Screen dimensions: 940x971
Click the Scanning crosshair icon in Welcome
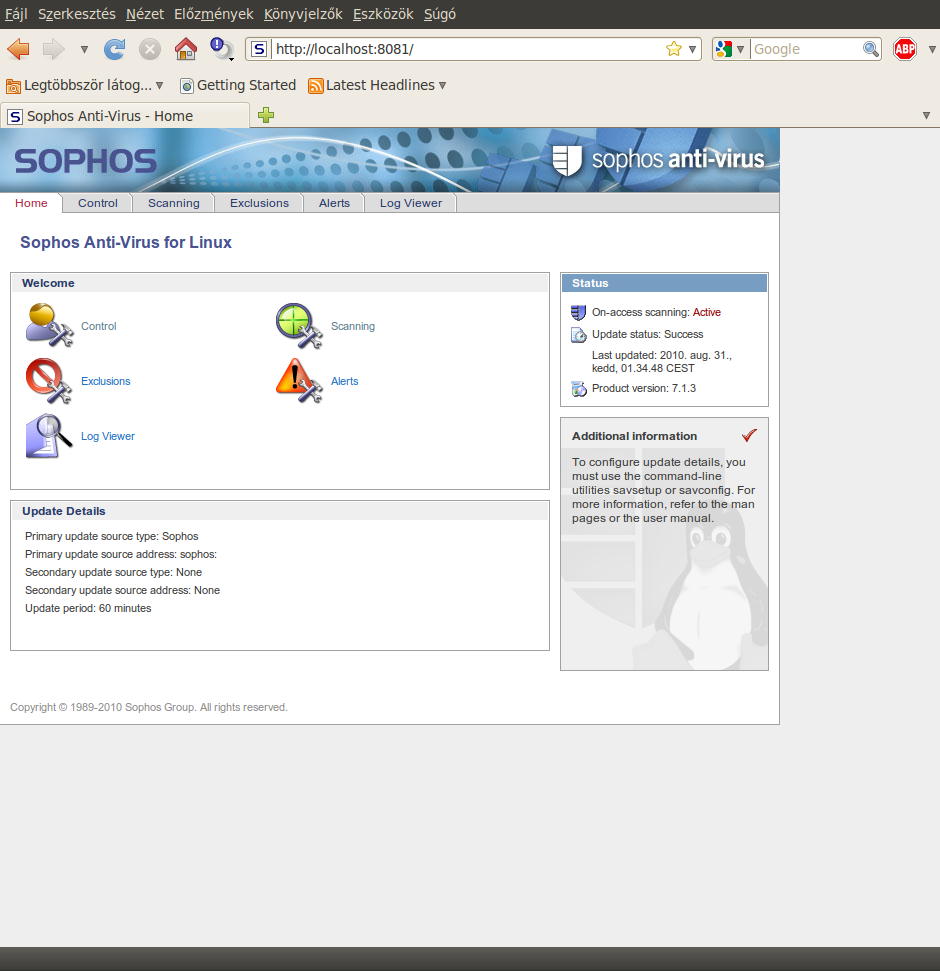pyautogui.click(x=299, y=325)
